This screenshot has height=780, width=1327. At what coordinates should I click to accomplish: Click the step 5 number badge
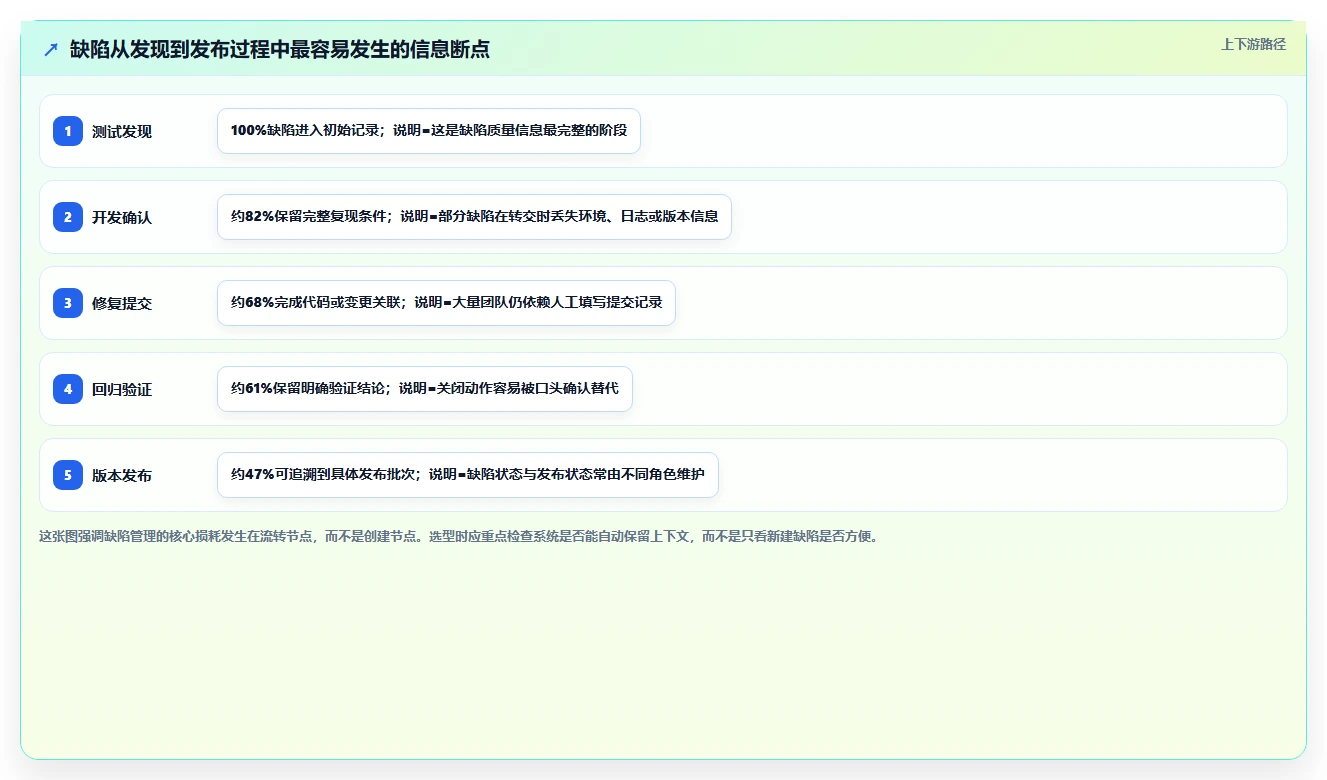68,475
